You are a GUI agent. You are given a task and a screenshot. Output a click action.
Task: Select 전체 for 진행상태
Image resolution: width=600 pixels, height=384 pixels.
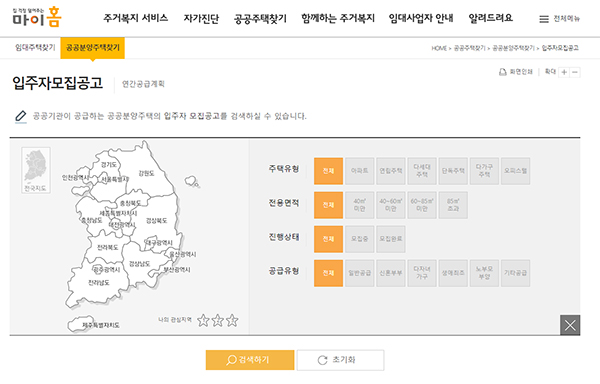pos(328,239)
